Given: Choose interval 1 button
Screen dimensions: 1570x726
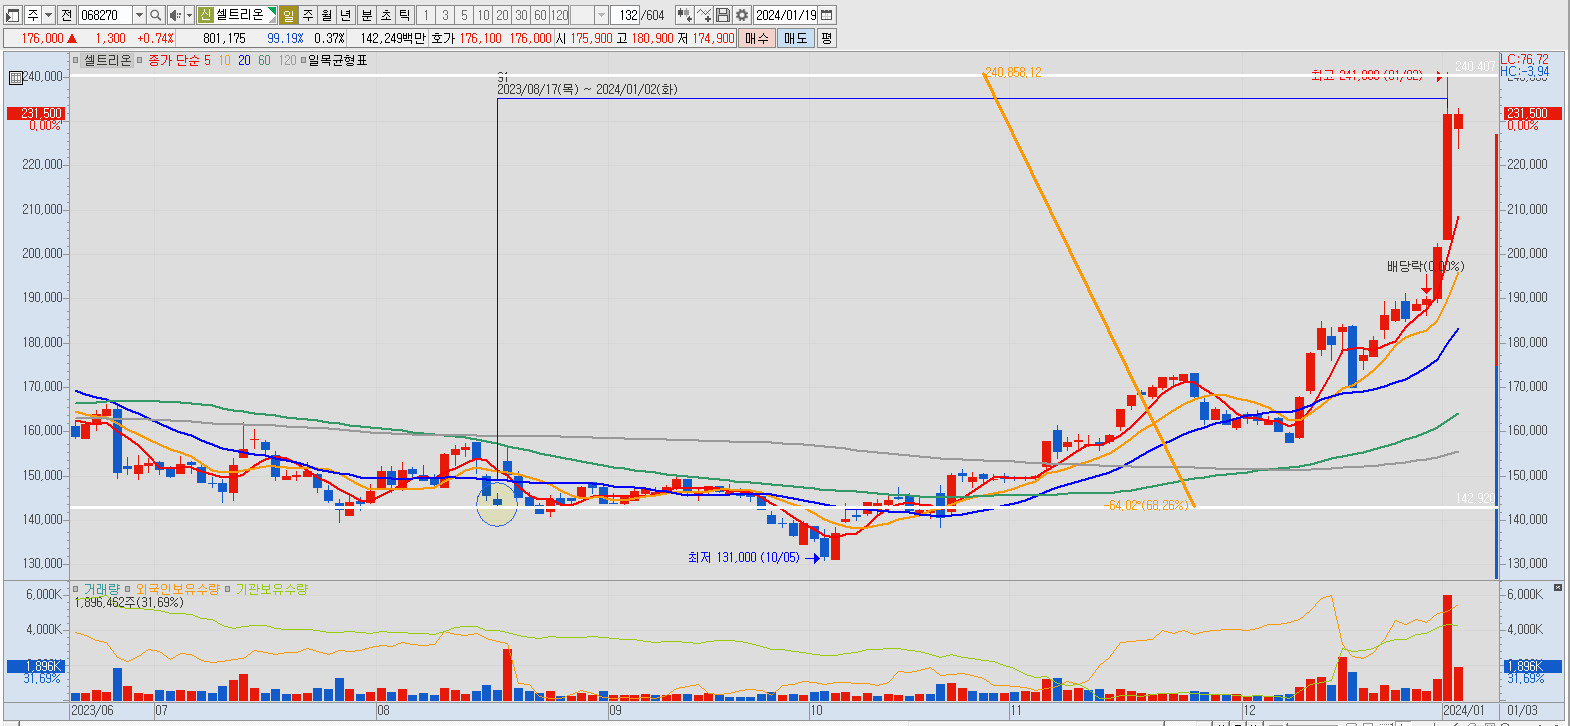Looking at the screenshot, I should 425,15.
